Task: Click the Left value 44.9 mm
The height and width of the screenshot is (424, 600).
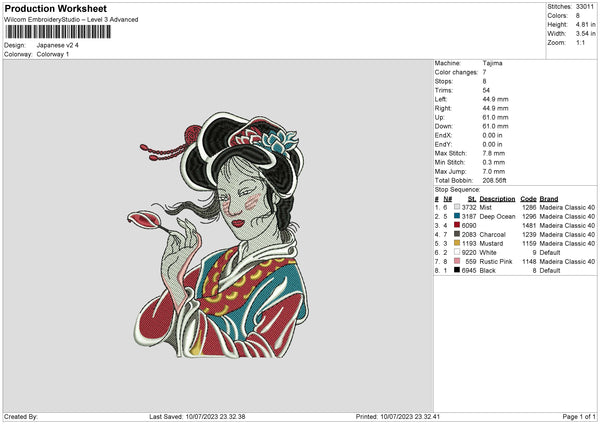Action: point(495,99)
